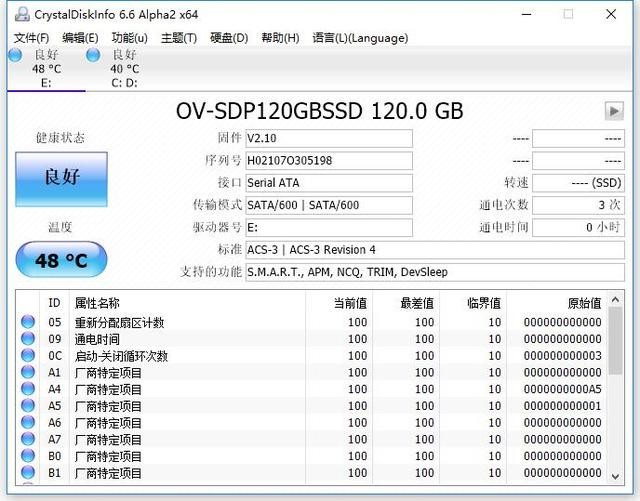Click the transfer mode field SATA/600 | SATA/600

pos(329,205)
